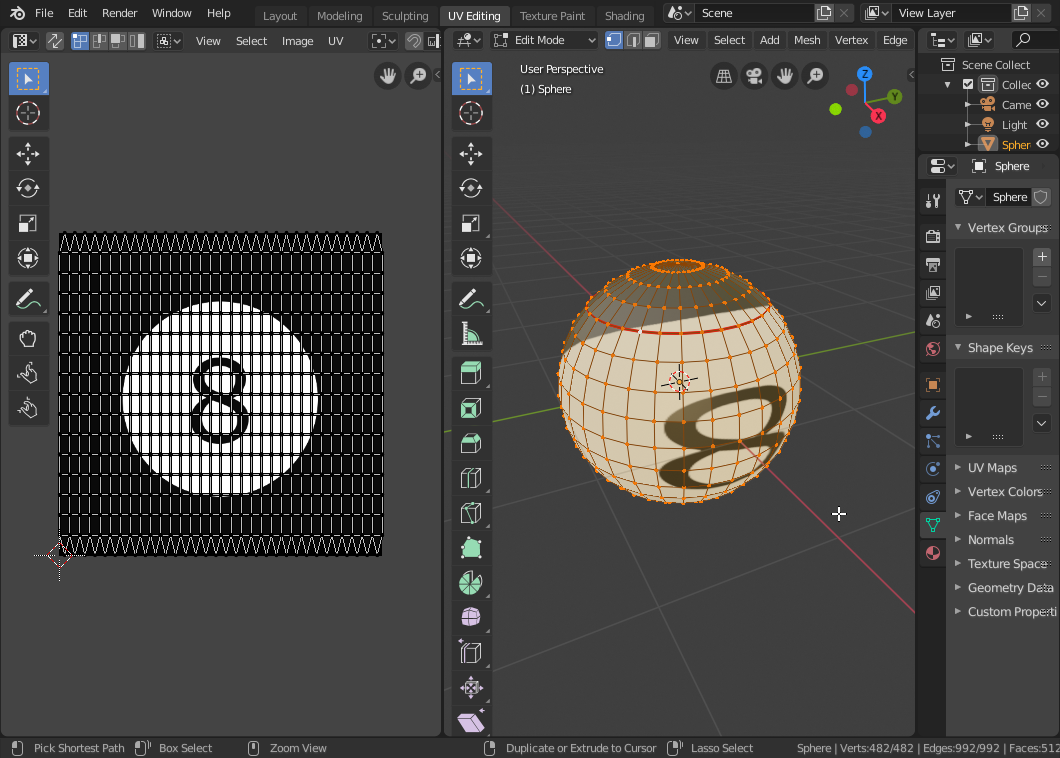The image size is (1060, 758).
Task: Open the World properties tab
Action: (x=933, y=349)
